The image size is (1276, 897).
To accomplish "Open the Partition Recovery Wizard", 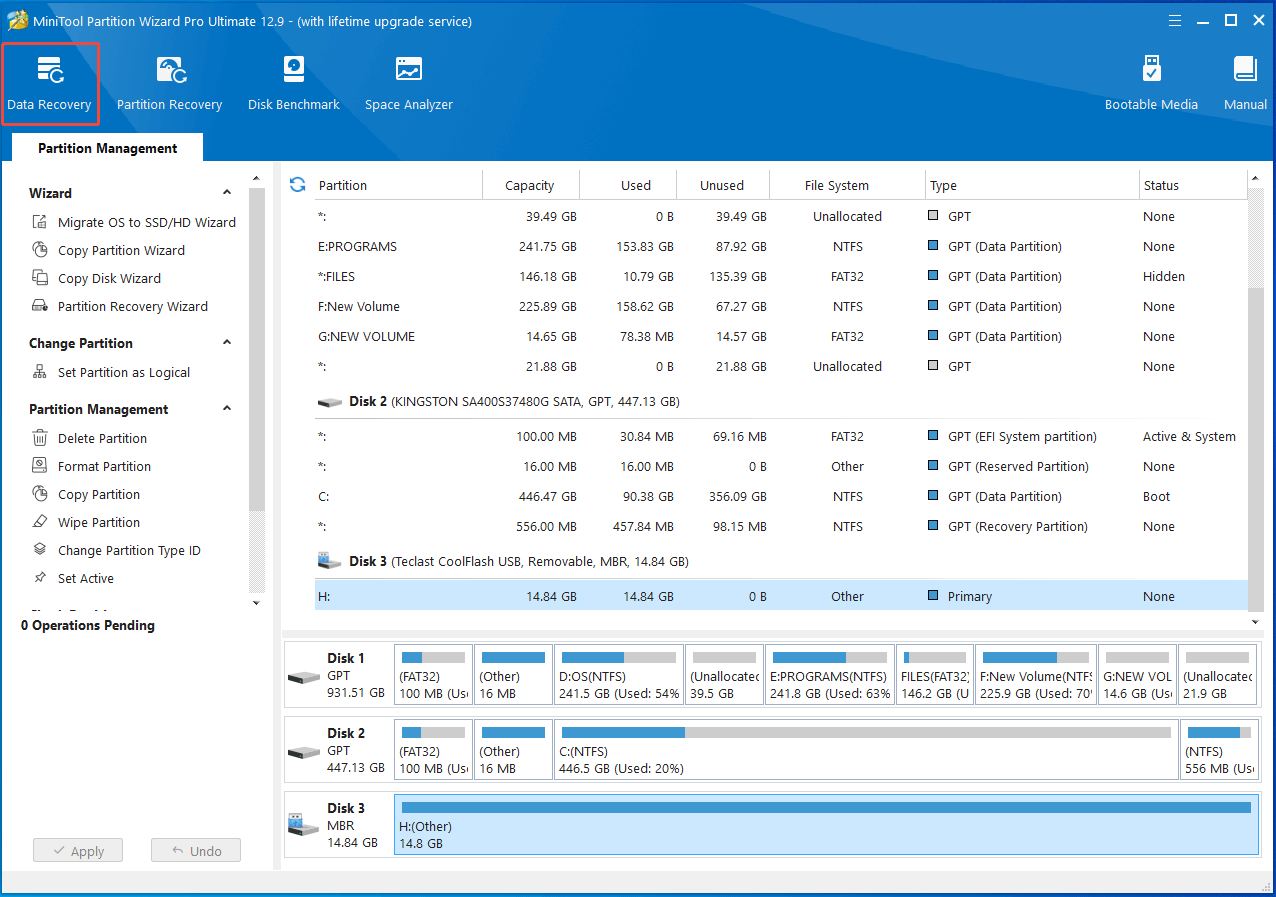I will click(x=120, y=306).
